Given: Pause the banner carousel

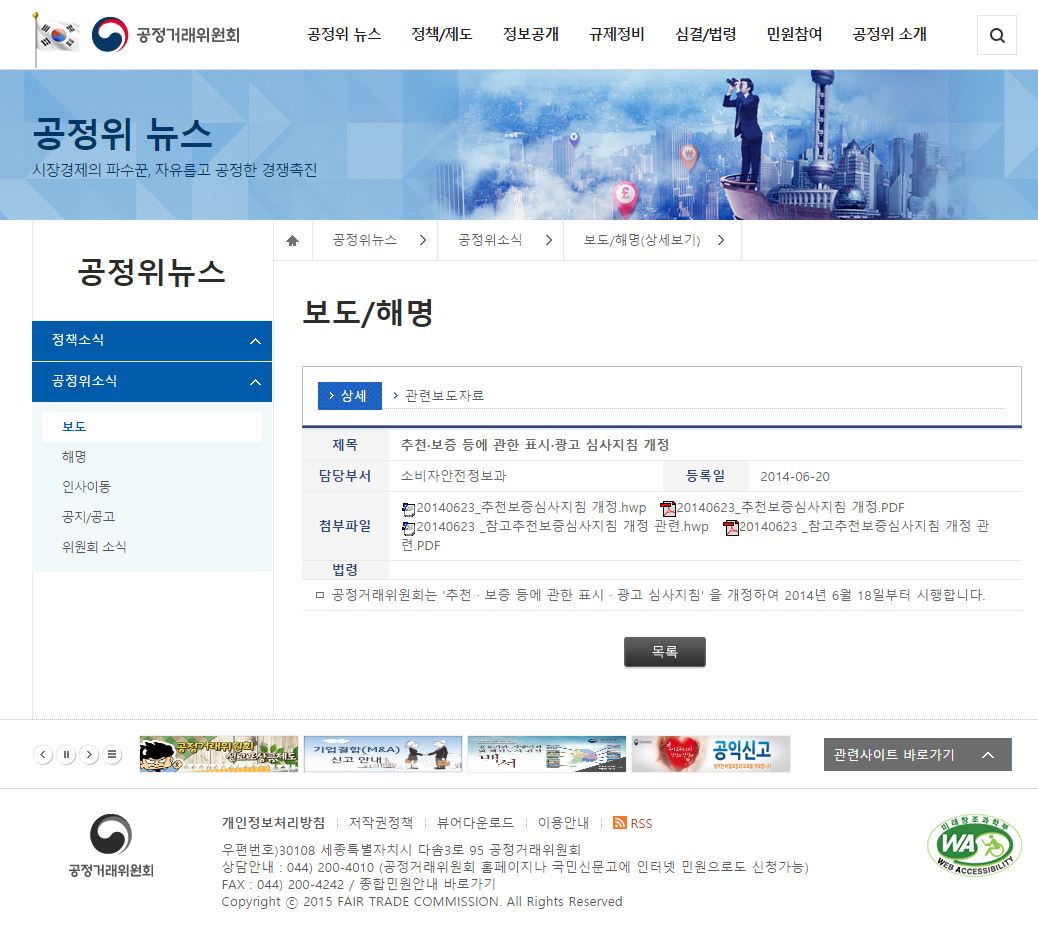Looking at the screenshot, I should coord(66,755).
